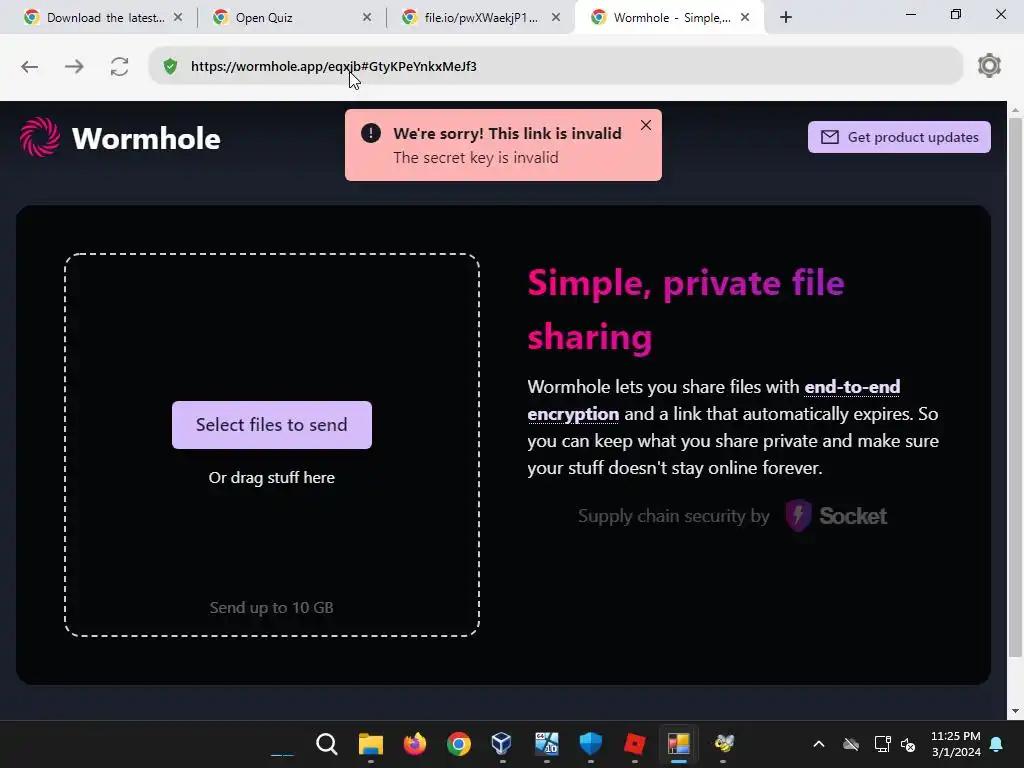
Task: Open a new browser tab
Action: pos(786,18)
